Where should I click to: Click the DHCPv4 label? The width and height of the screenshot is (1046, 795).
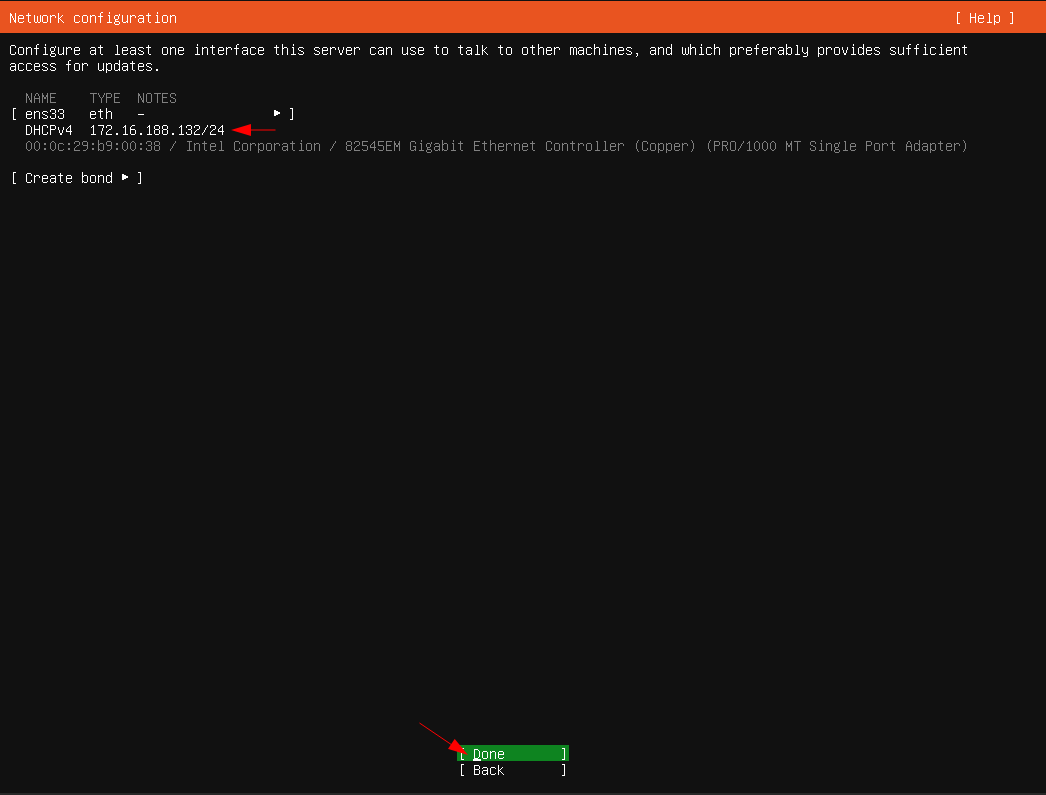[48, 130]
